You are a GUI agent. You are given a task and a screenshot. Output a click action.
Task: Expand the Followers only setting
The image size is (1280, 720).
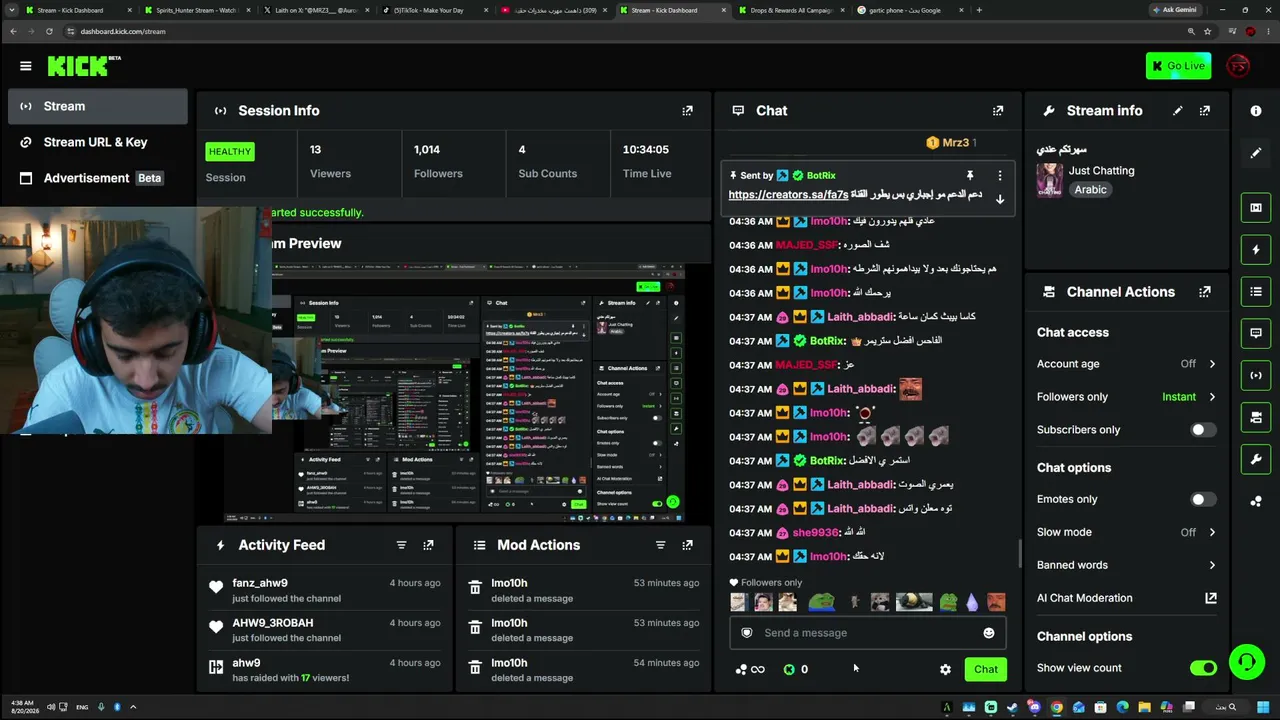[x=1127, y=397]
